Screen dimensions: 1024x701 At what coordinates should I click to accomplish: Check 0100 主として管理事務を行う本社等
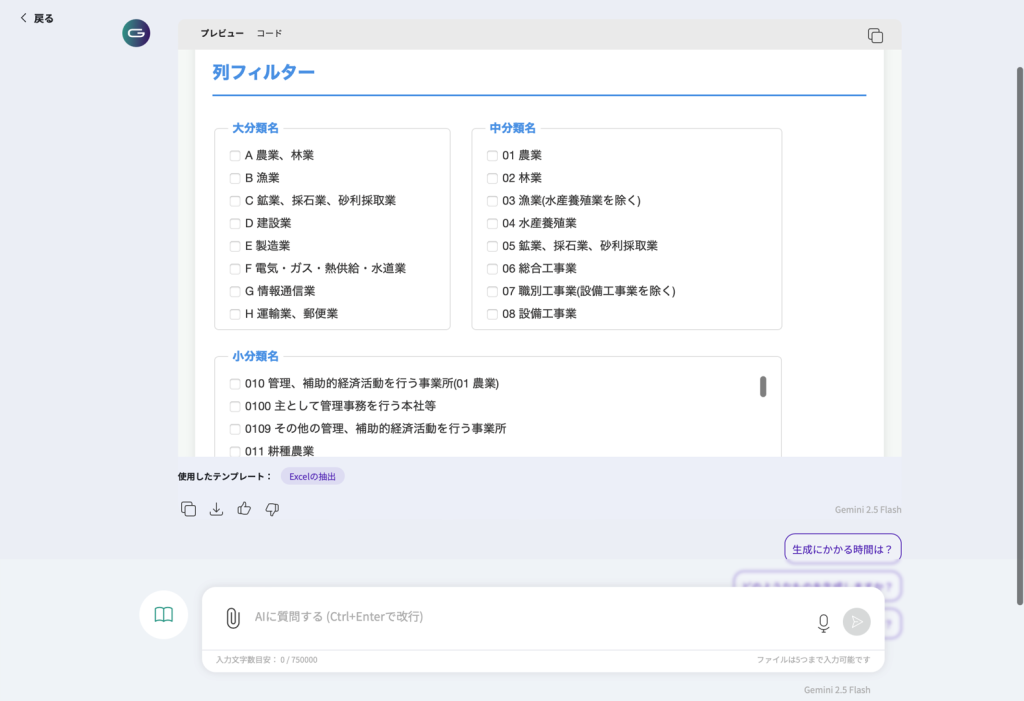pyautogui.click(x=235, y=406)
